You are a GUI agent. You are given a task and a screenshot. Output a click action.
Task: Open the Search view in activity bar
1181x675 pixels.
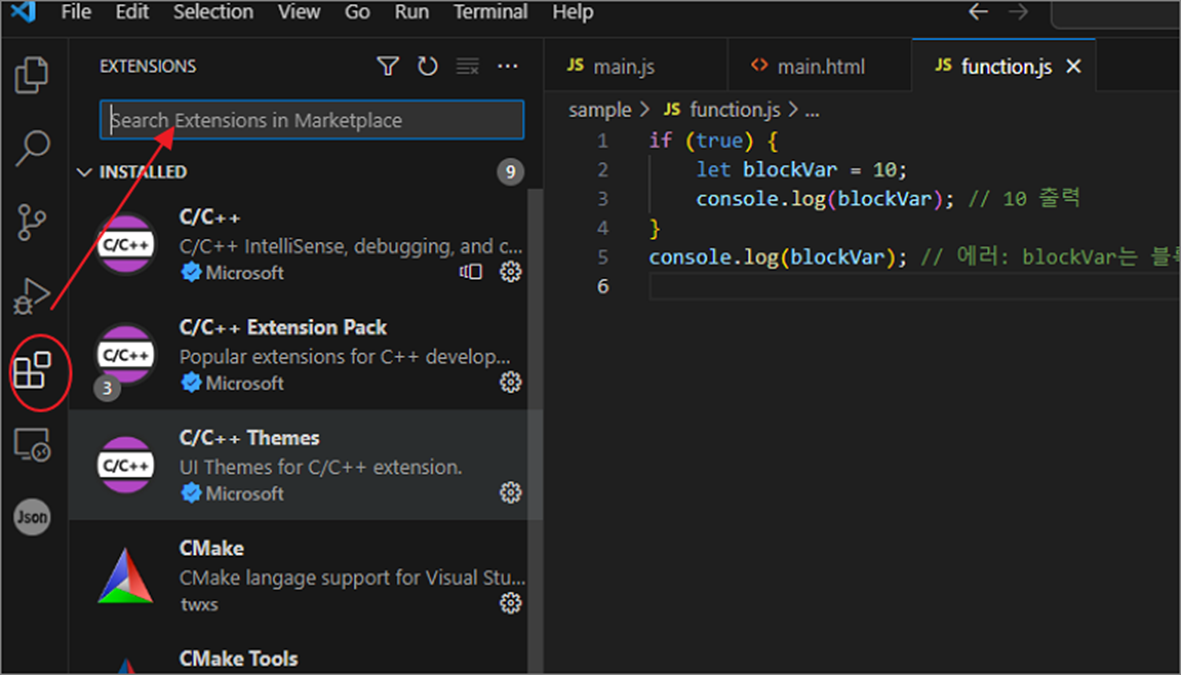(32, 148)
